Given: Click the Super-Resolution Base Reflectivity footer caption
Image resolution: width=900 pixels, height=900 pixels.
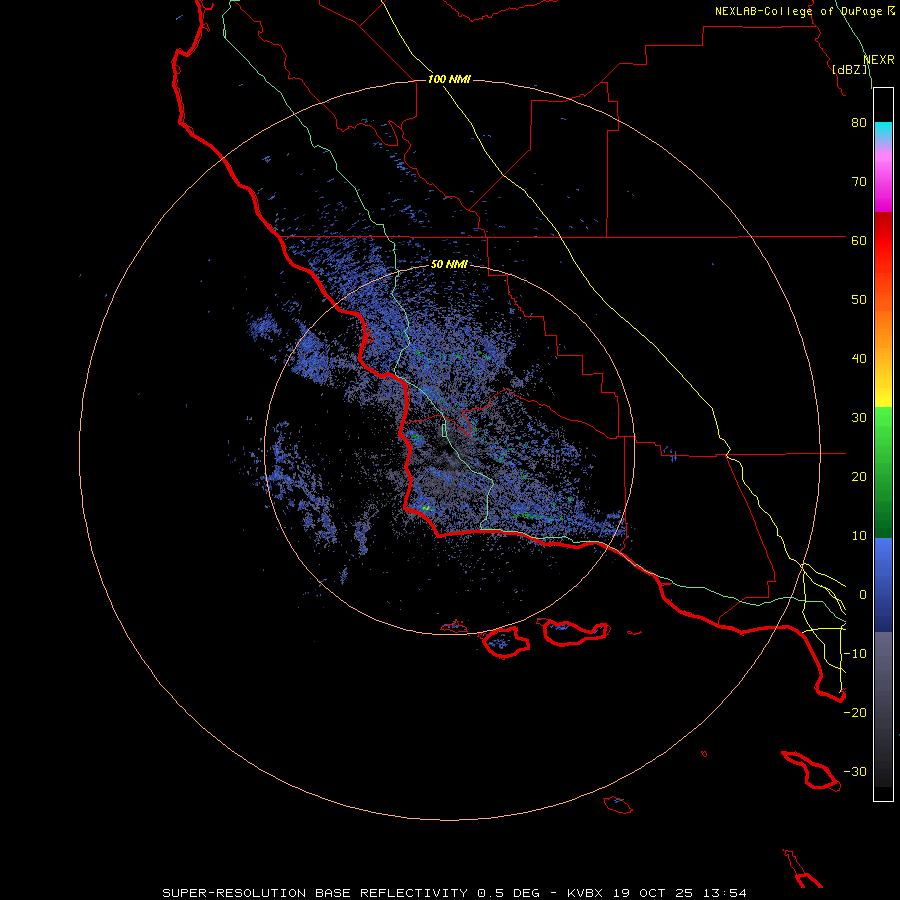Looking at the screenshot, I should coord(455,893).
